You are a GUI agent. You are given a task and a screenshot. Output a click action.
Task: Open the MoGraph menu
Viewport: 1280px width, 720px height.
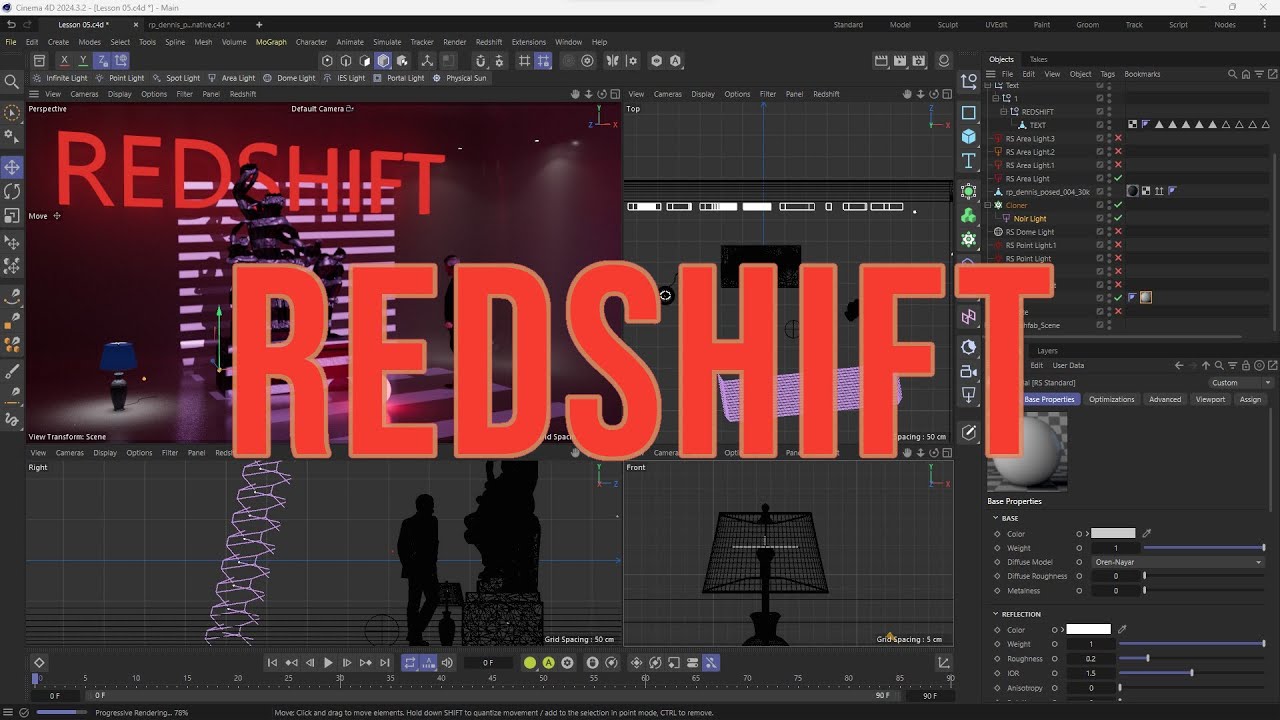tap(271, 42)
